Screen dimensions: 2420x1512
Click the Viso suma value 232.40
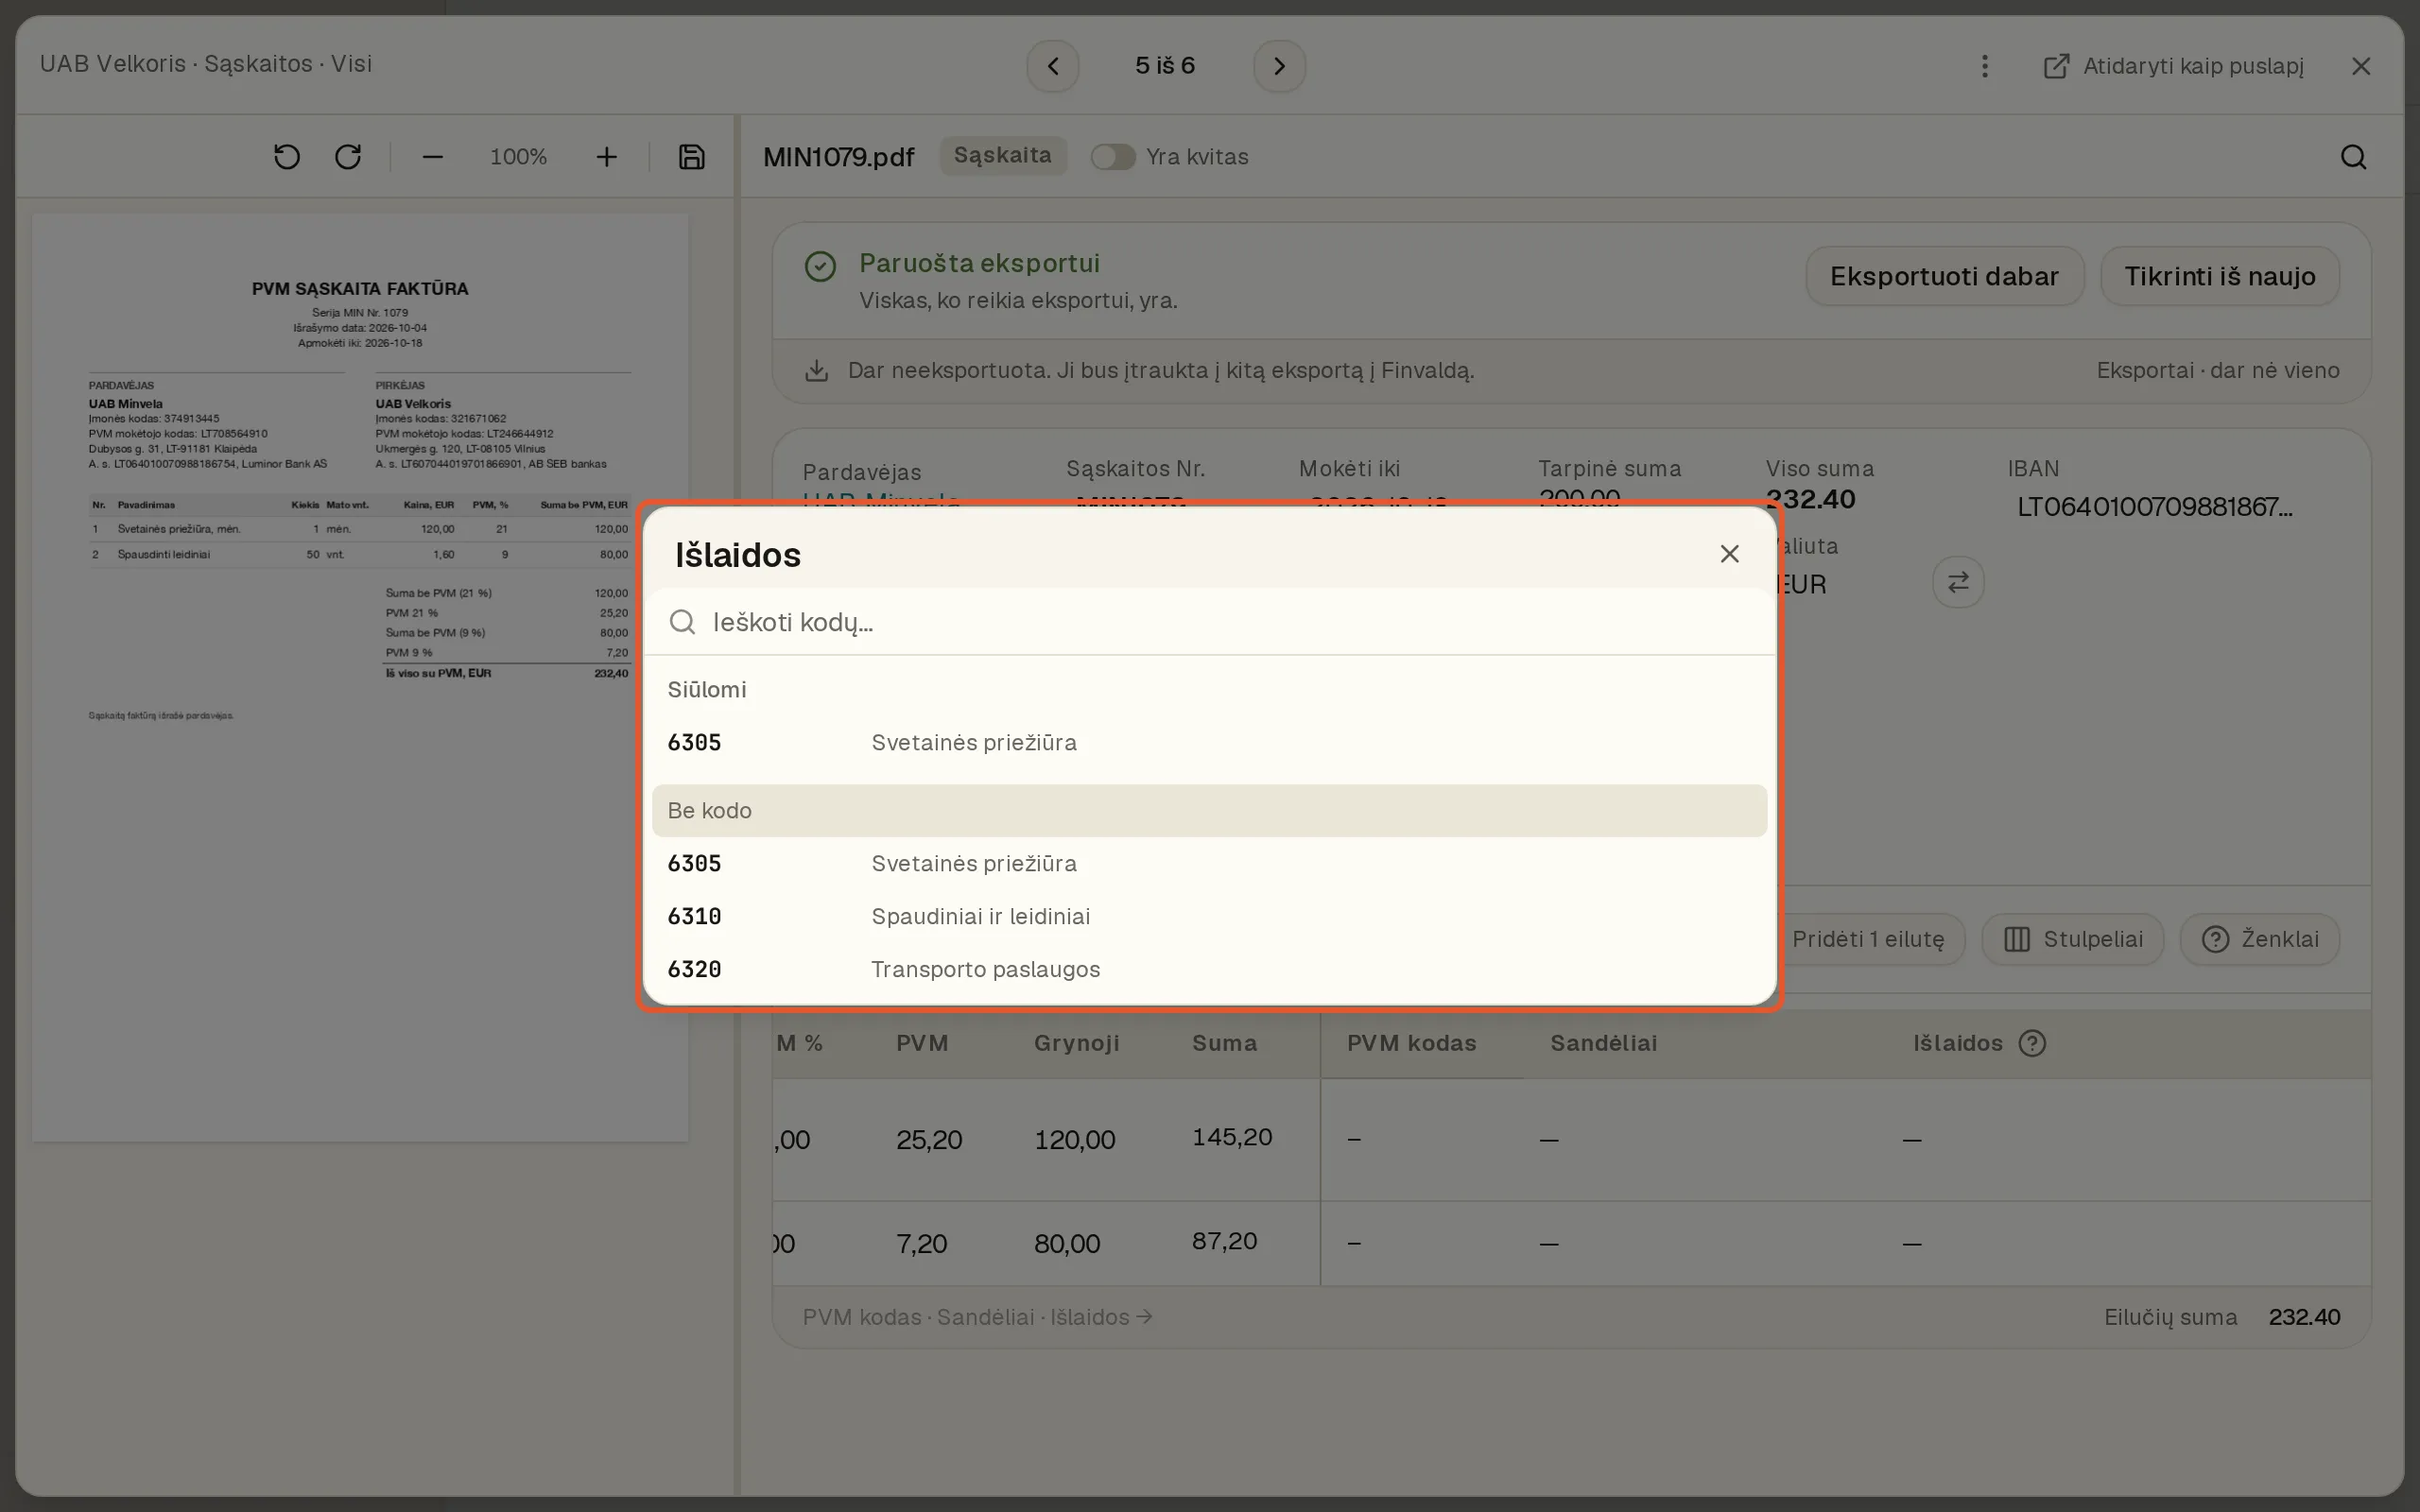[x=1810, y=499]
